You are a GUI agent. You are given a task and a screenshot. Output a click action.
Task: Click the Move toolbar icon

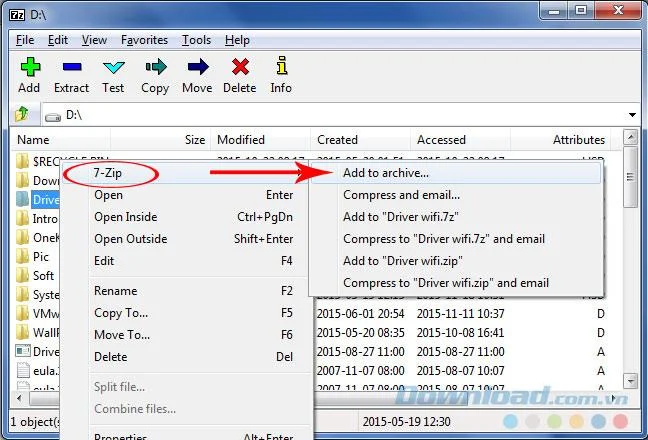(x=198, y=67)
